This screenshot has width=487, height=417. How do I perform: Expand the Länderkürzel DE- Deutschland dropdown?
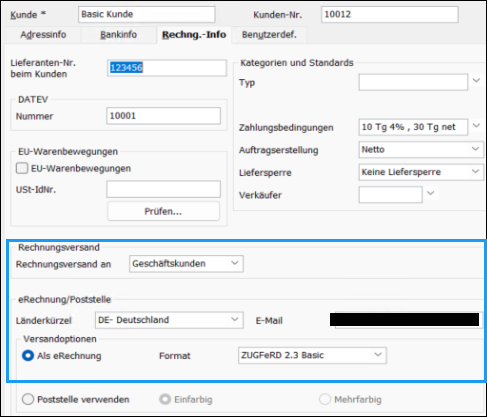[x=169, y=320]
